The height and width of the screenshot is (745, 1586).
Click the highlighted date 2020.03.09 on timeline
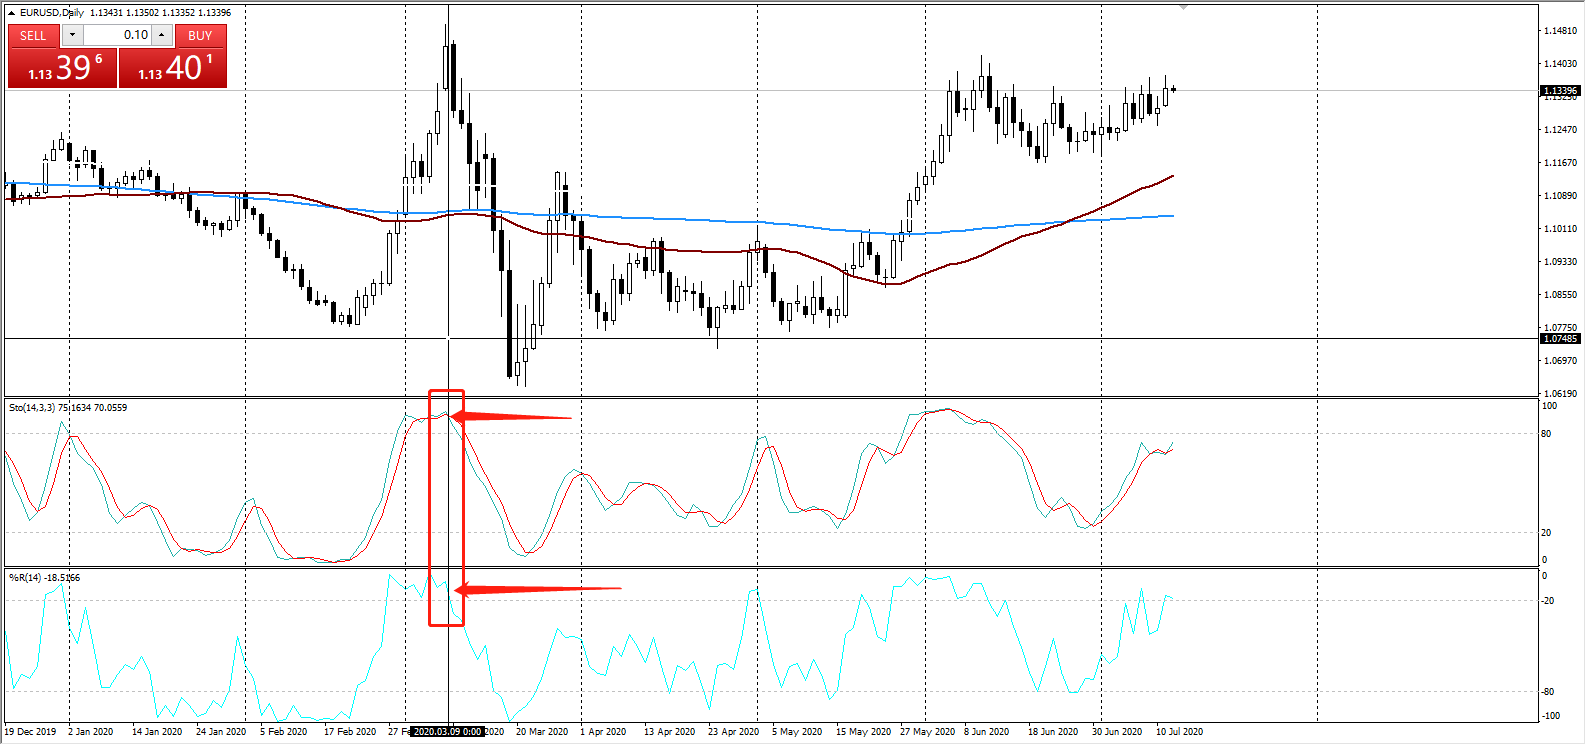pyautogui.click(x=448, y=732)
